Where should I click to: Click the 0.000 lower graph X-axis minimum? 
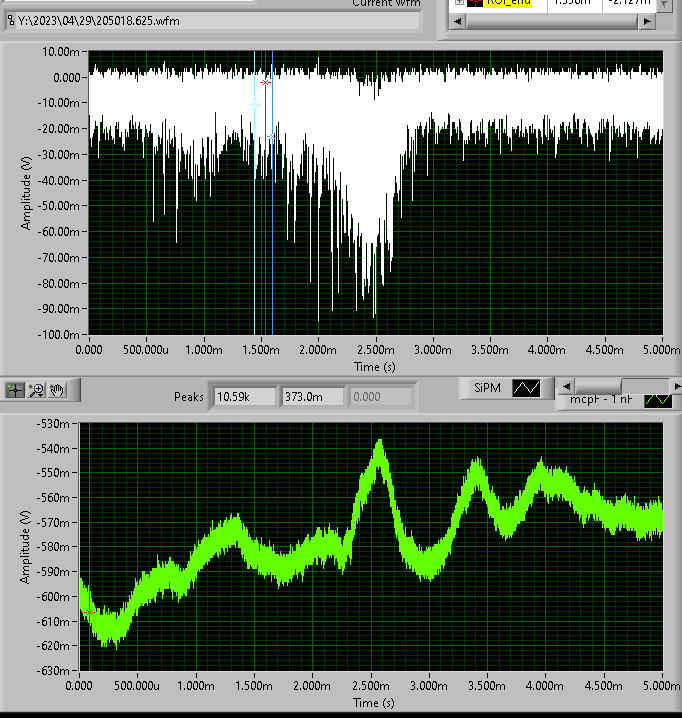point(79,686)
